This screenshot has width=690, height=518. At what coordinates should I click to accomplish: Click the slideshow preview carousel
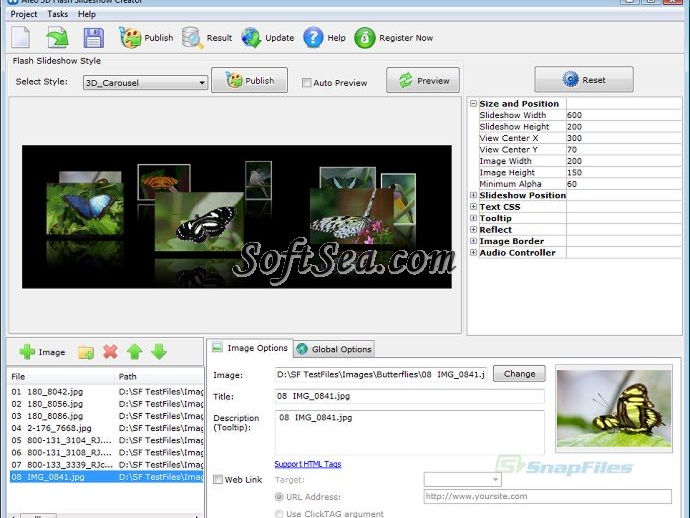(237, 217)
